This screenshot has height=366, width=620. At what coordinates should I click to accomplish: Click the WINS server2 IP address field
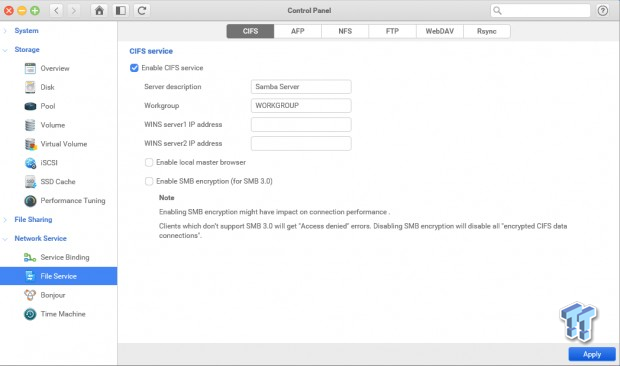pos(301,143)
